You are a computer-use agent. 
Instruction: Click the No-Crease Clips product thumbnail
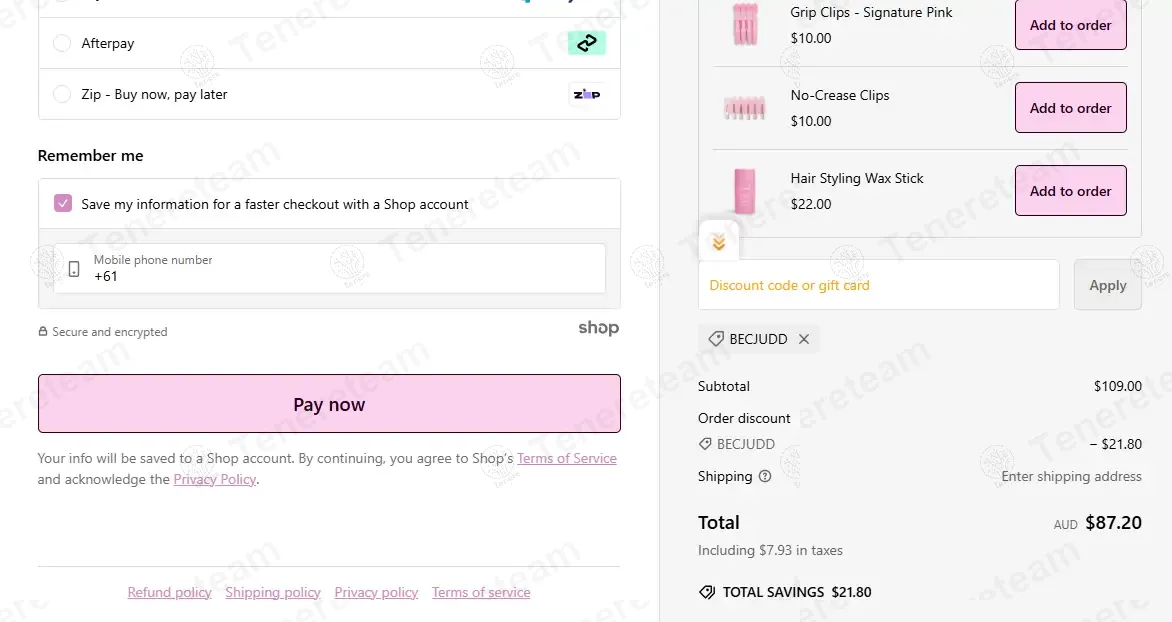click(744, 108)
